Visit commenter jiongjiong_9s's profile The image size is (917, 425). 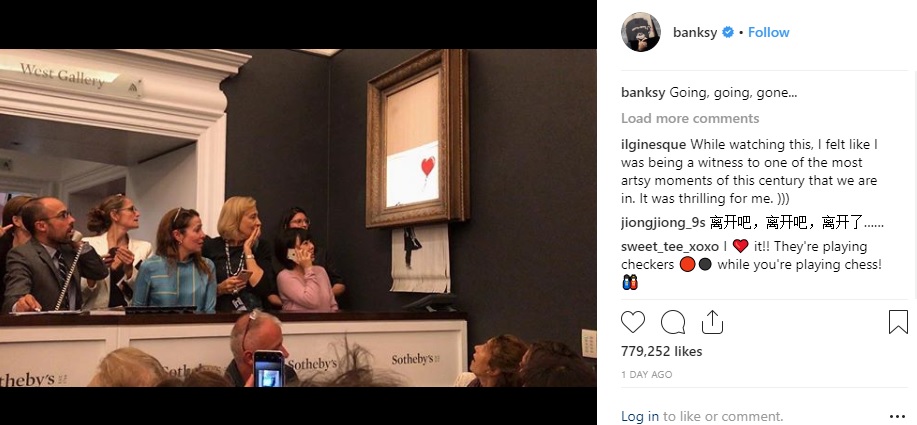pos(663,223)
